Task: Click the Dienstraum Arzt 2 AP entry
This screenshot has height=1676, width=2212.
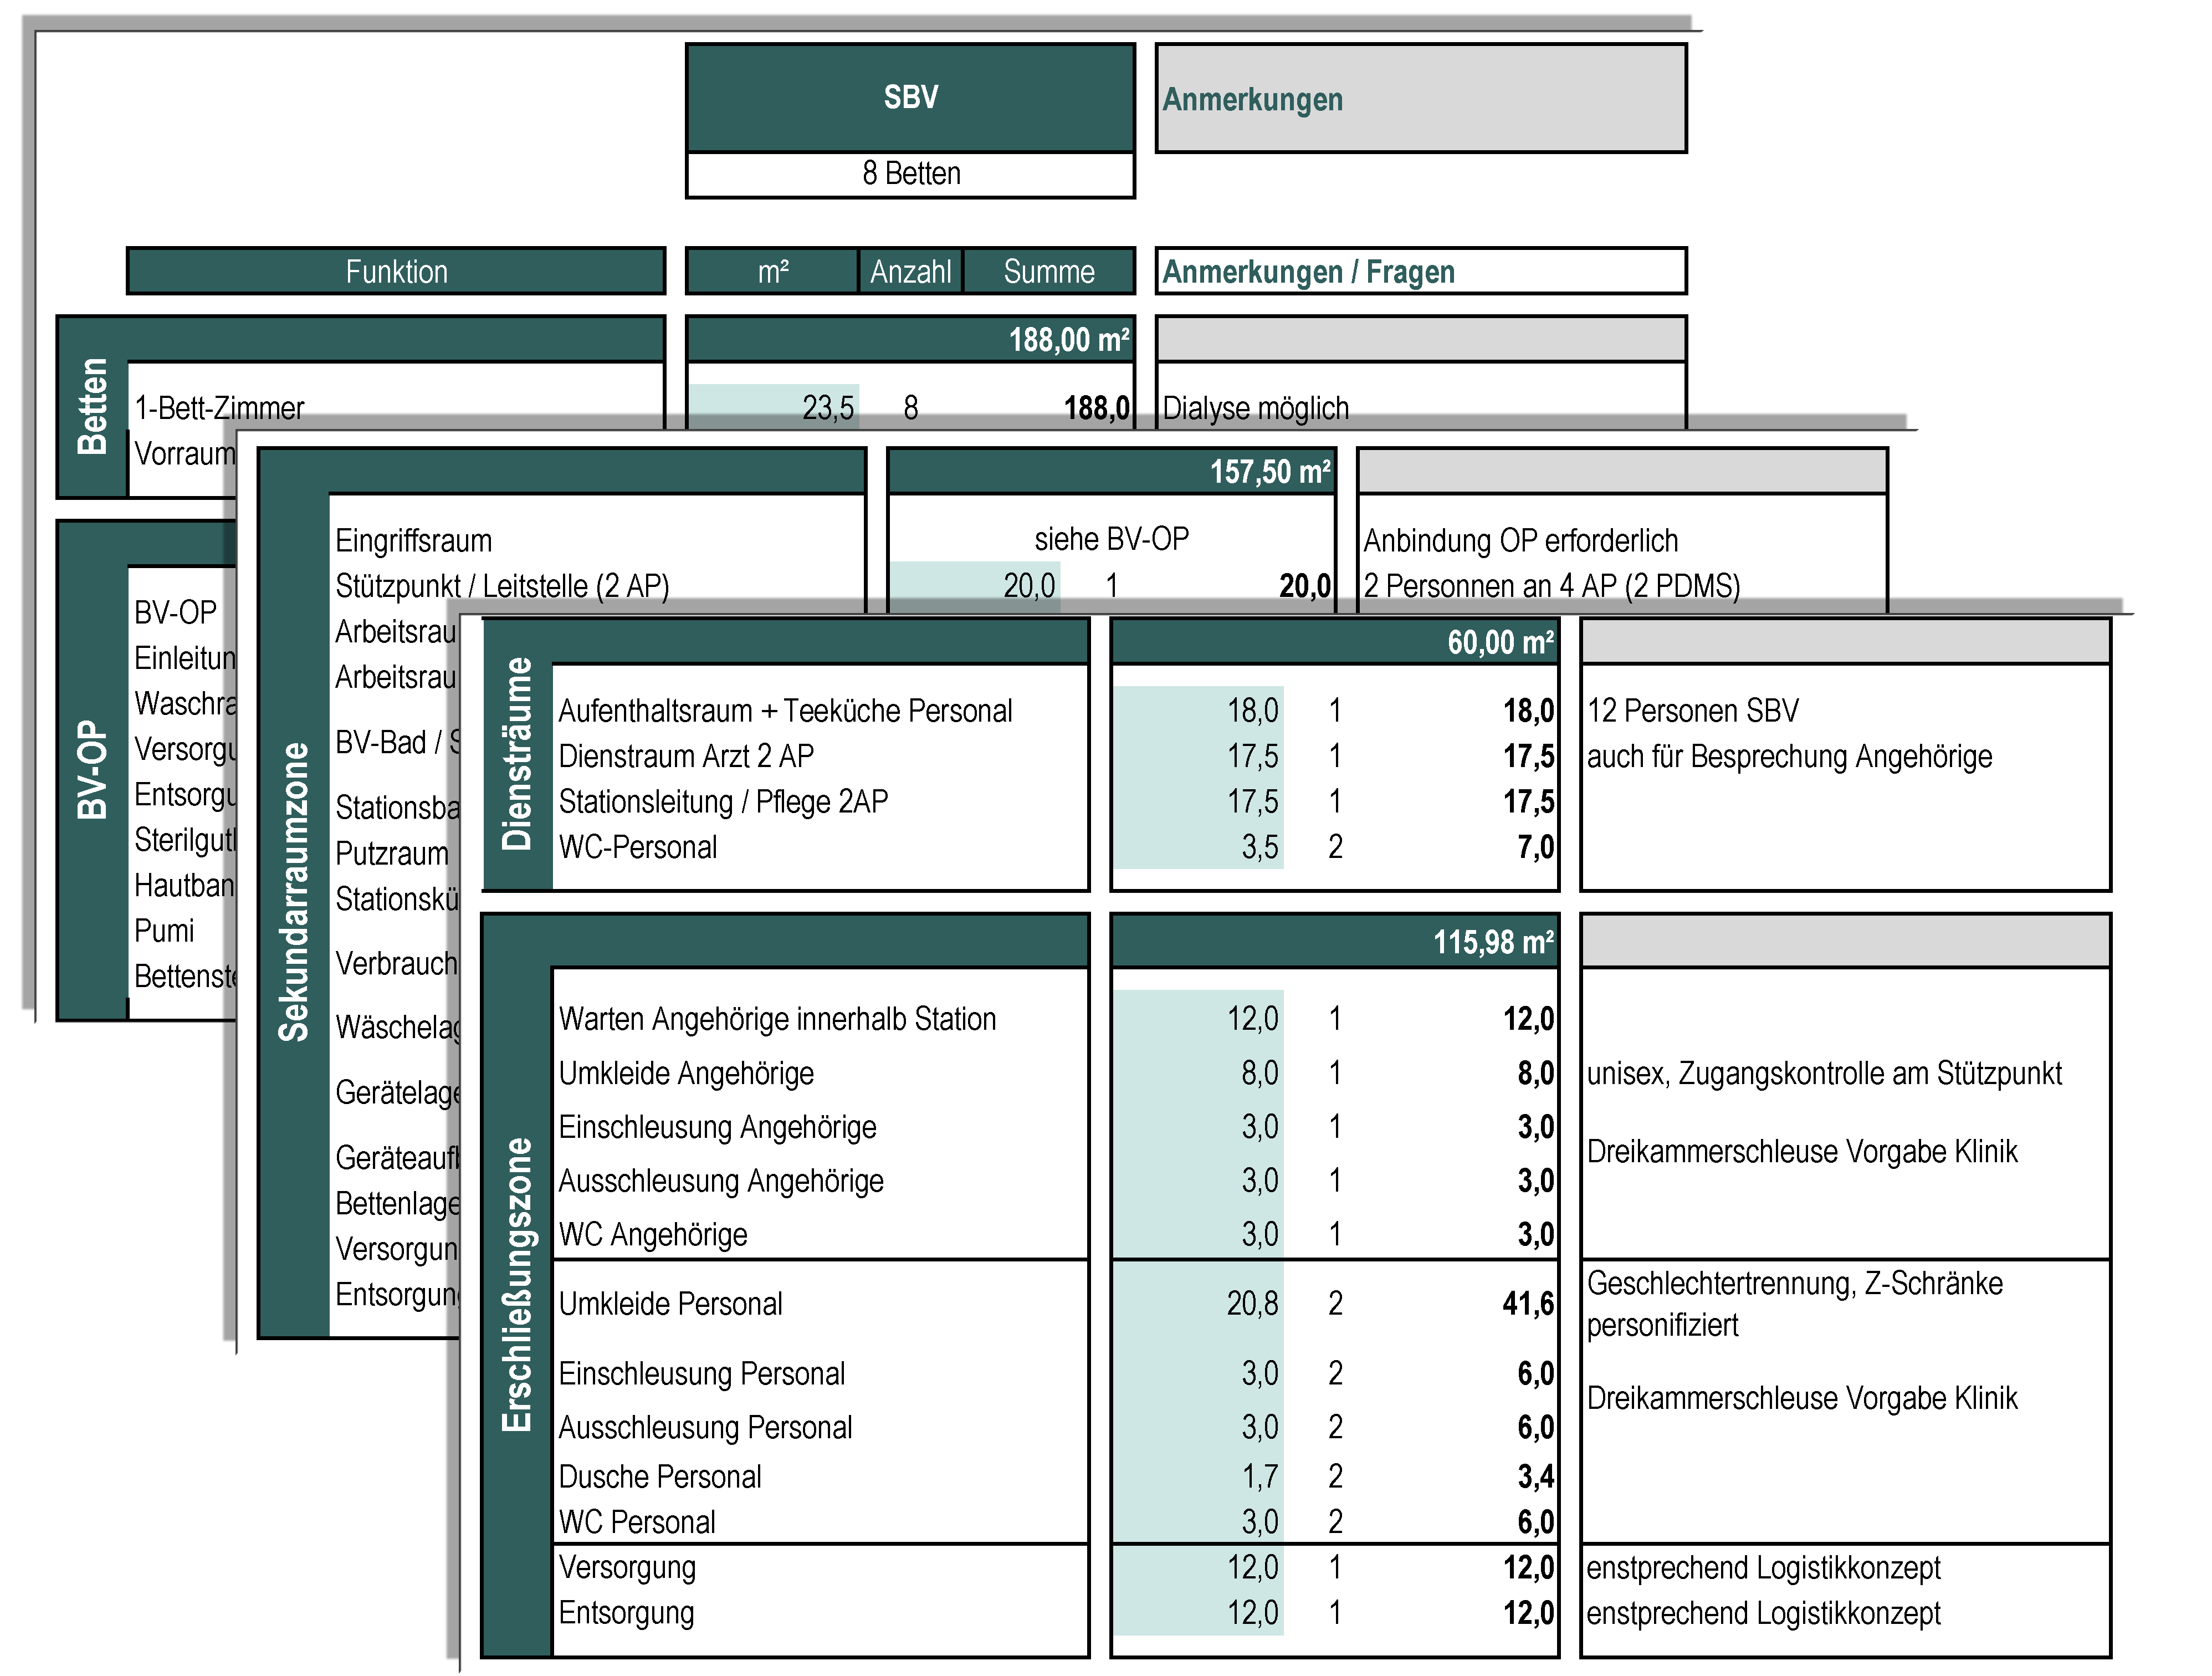Action: pyautogui.click(x=686, y=756)
